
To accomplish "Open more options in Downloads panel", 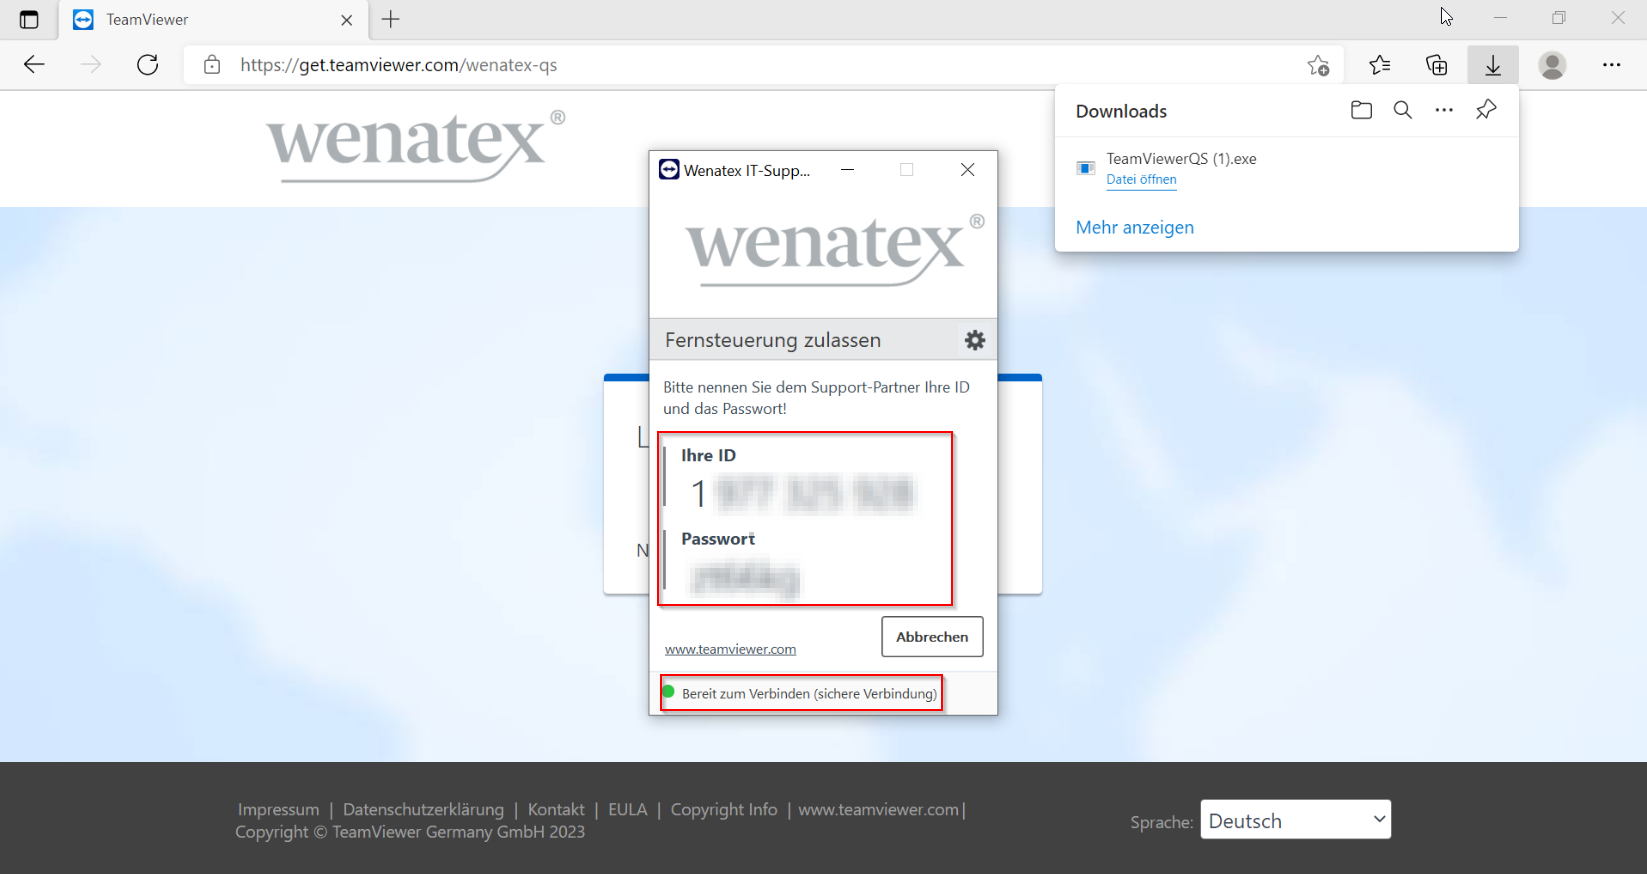I will pyautogui.click(x=1444, y=110).
